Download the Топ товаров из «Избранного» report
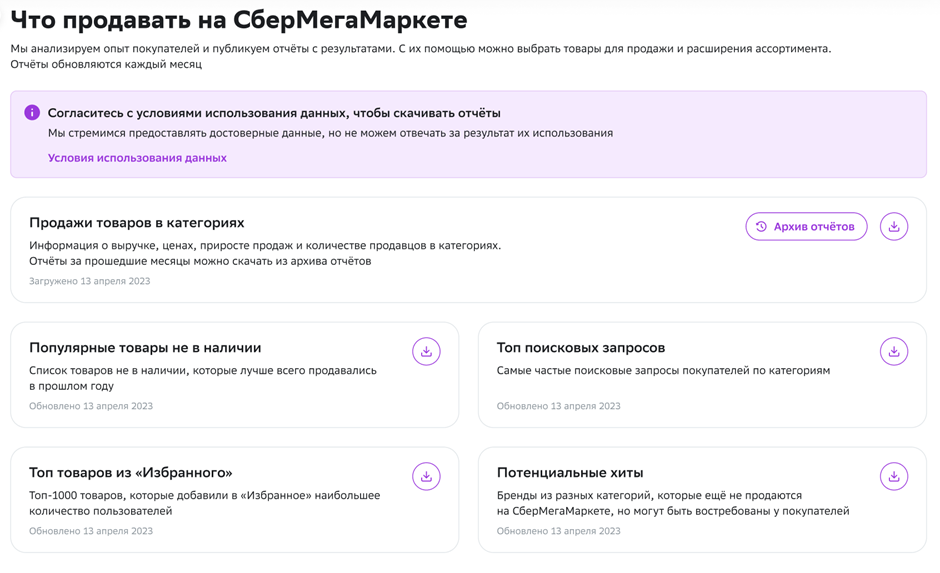The height and width of the screenshot is (573, 940). coord(426,477)
